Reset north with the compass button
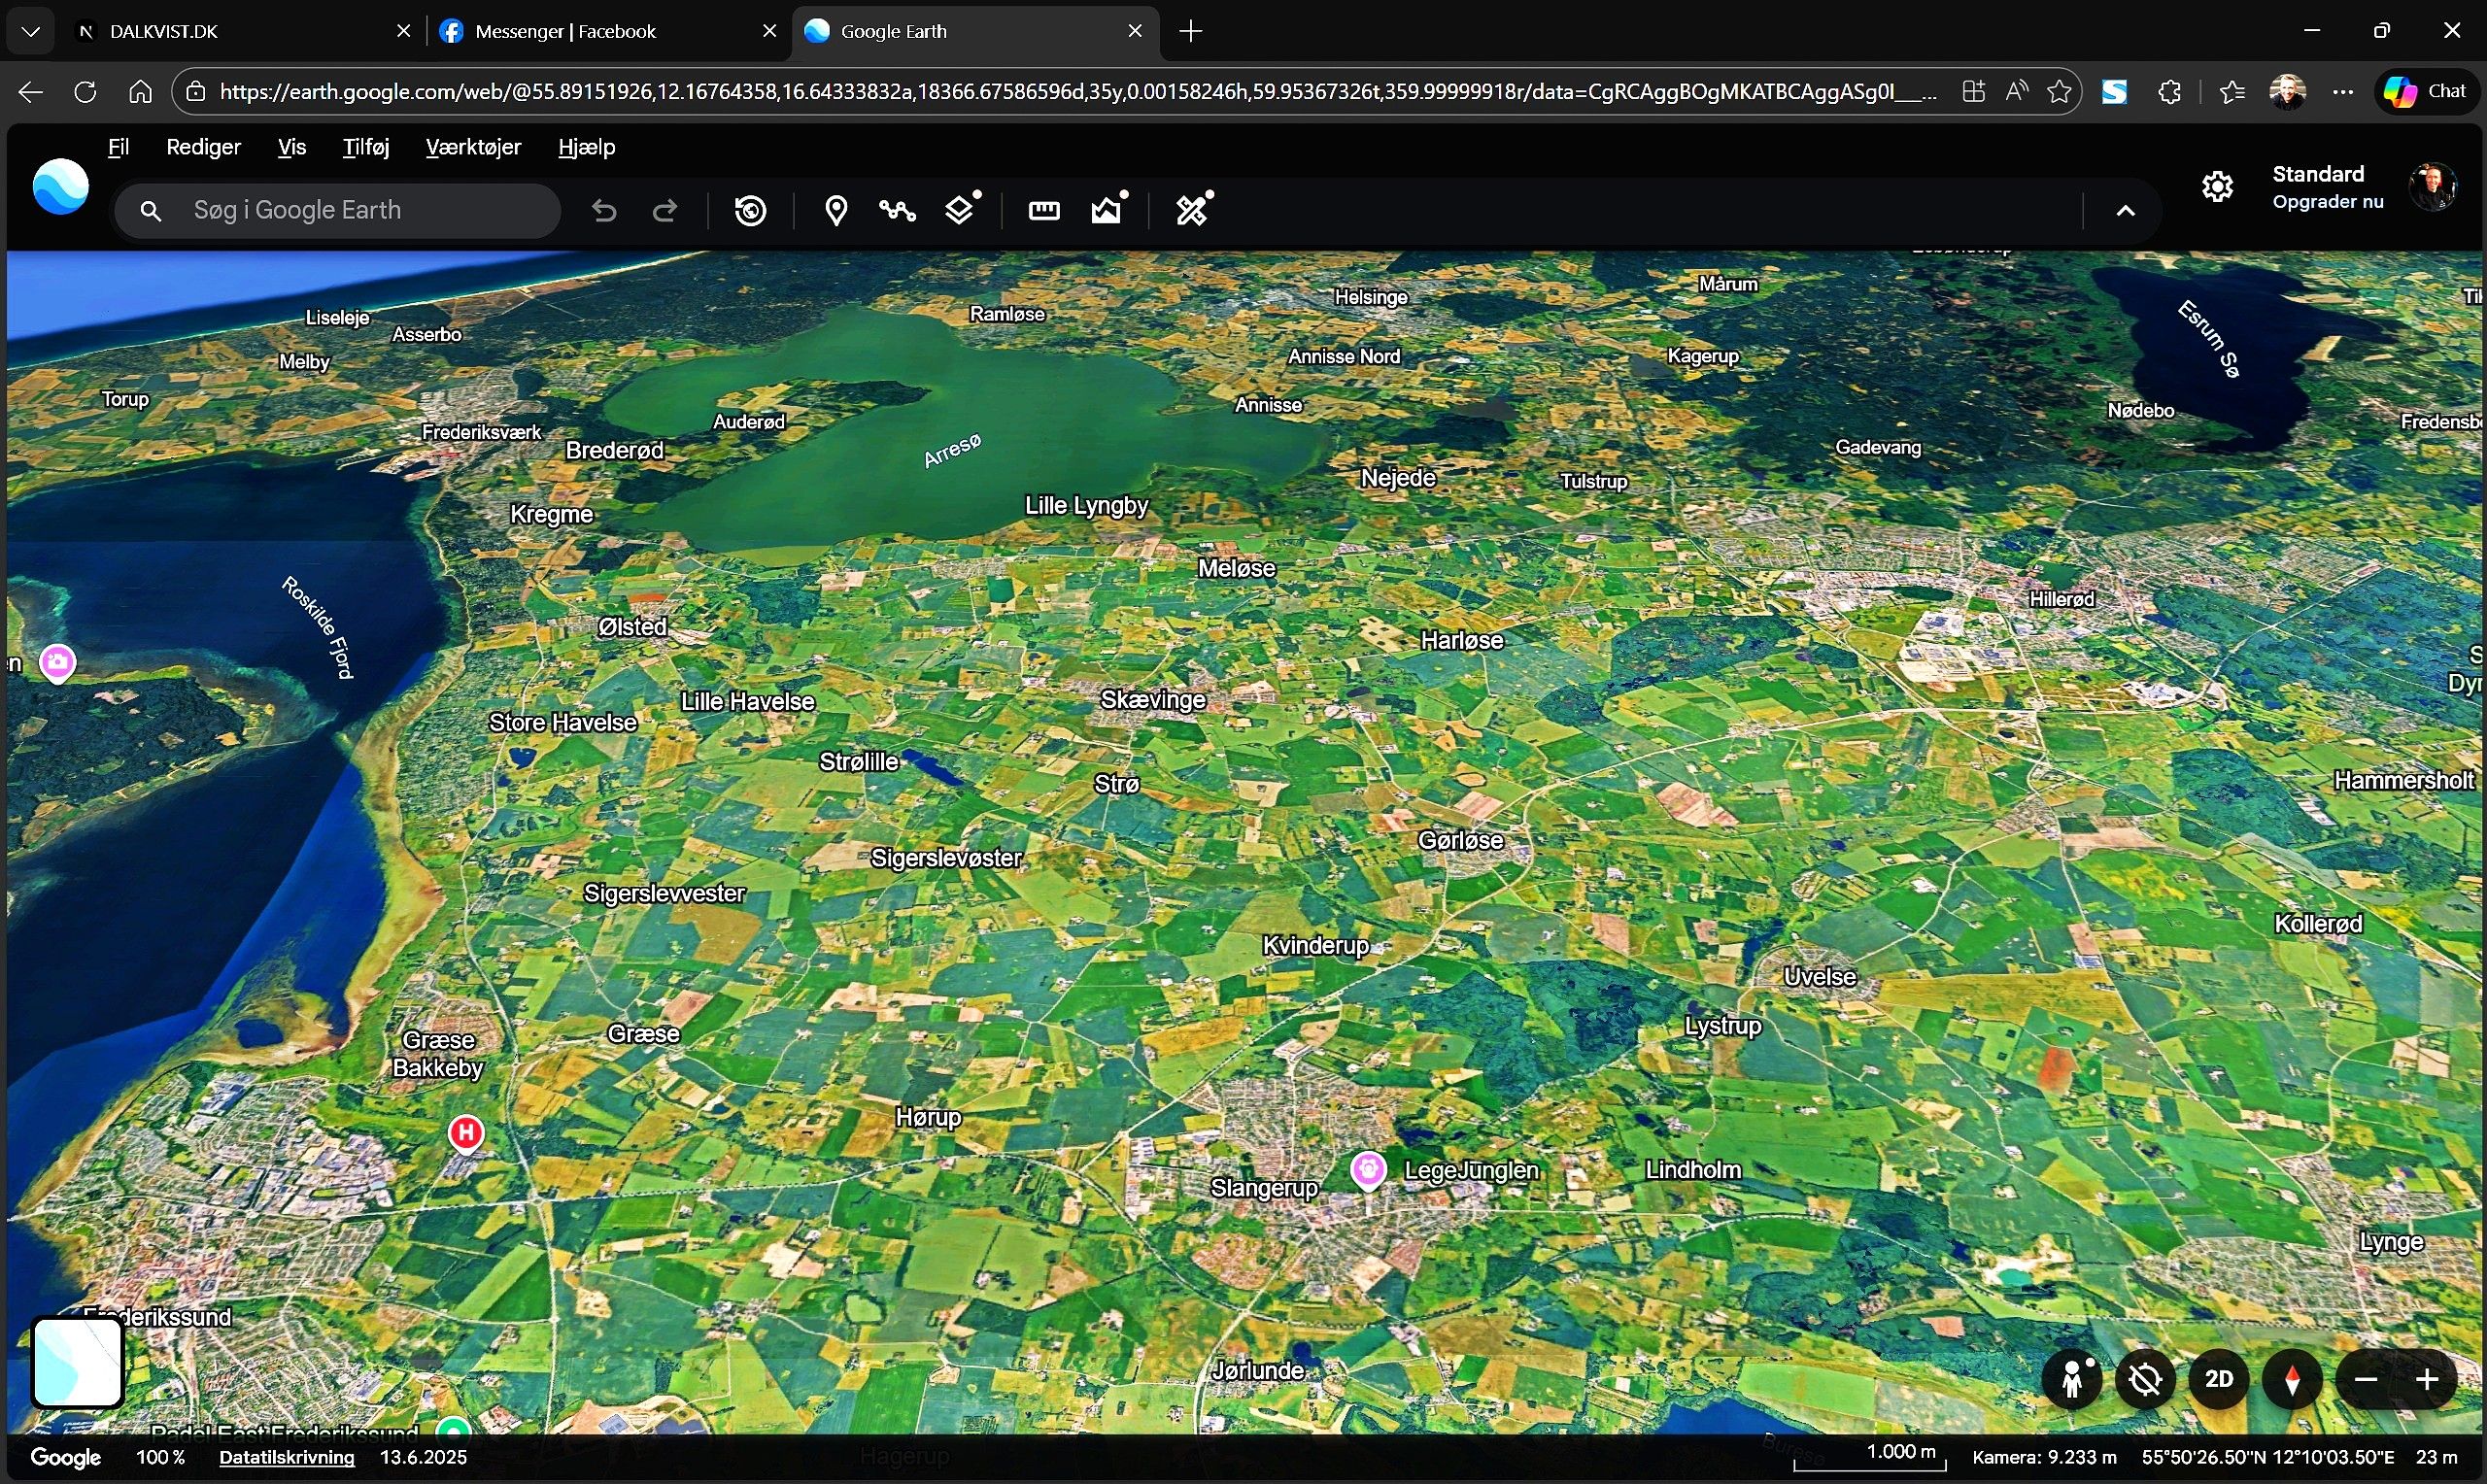Image resolution: width=2487 pixels, height=1484 pixels. 2292,1380
